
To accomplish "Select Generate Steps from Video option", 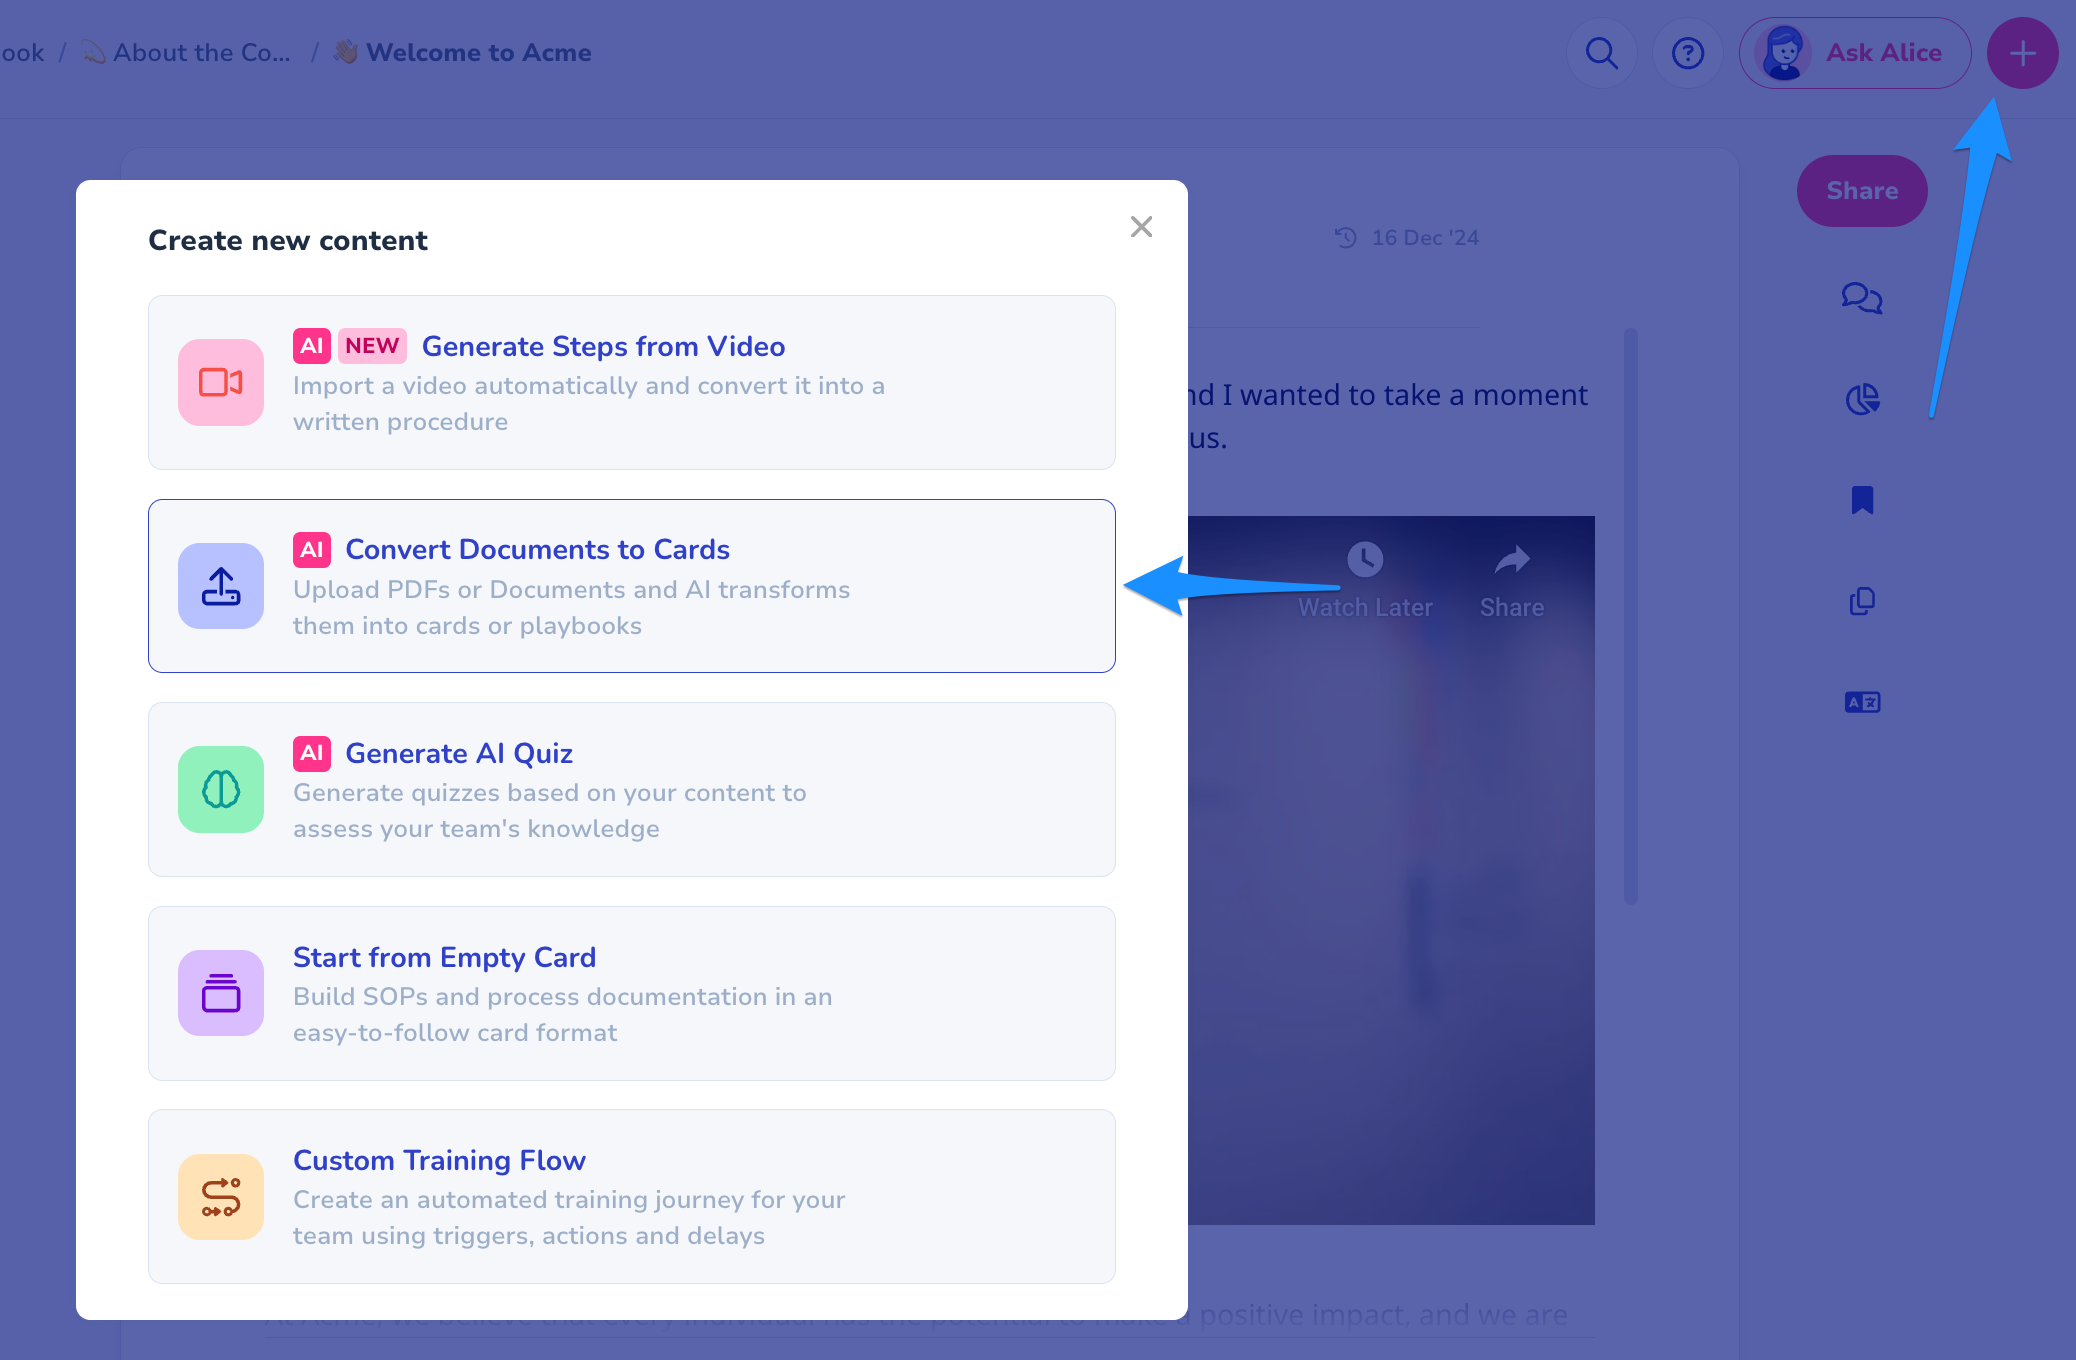I will (603, 346).
